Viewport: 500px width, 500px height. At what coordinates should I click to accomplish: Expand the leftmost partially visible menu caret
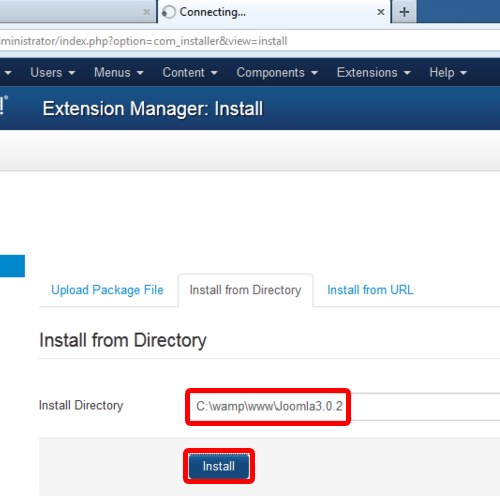pyautogui.click(x=8, y=72)
